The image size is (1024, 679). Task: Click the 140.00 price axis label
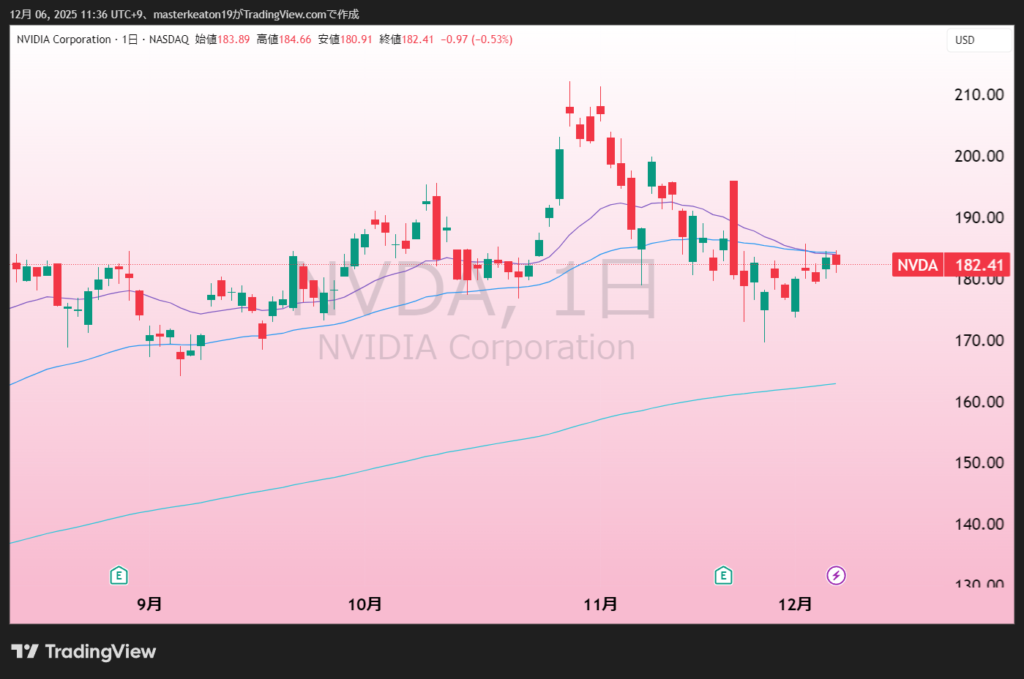coord(979,524)
